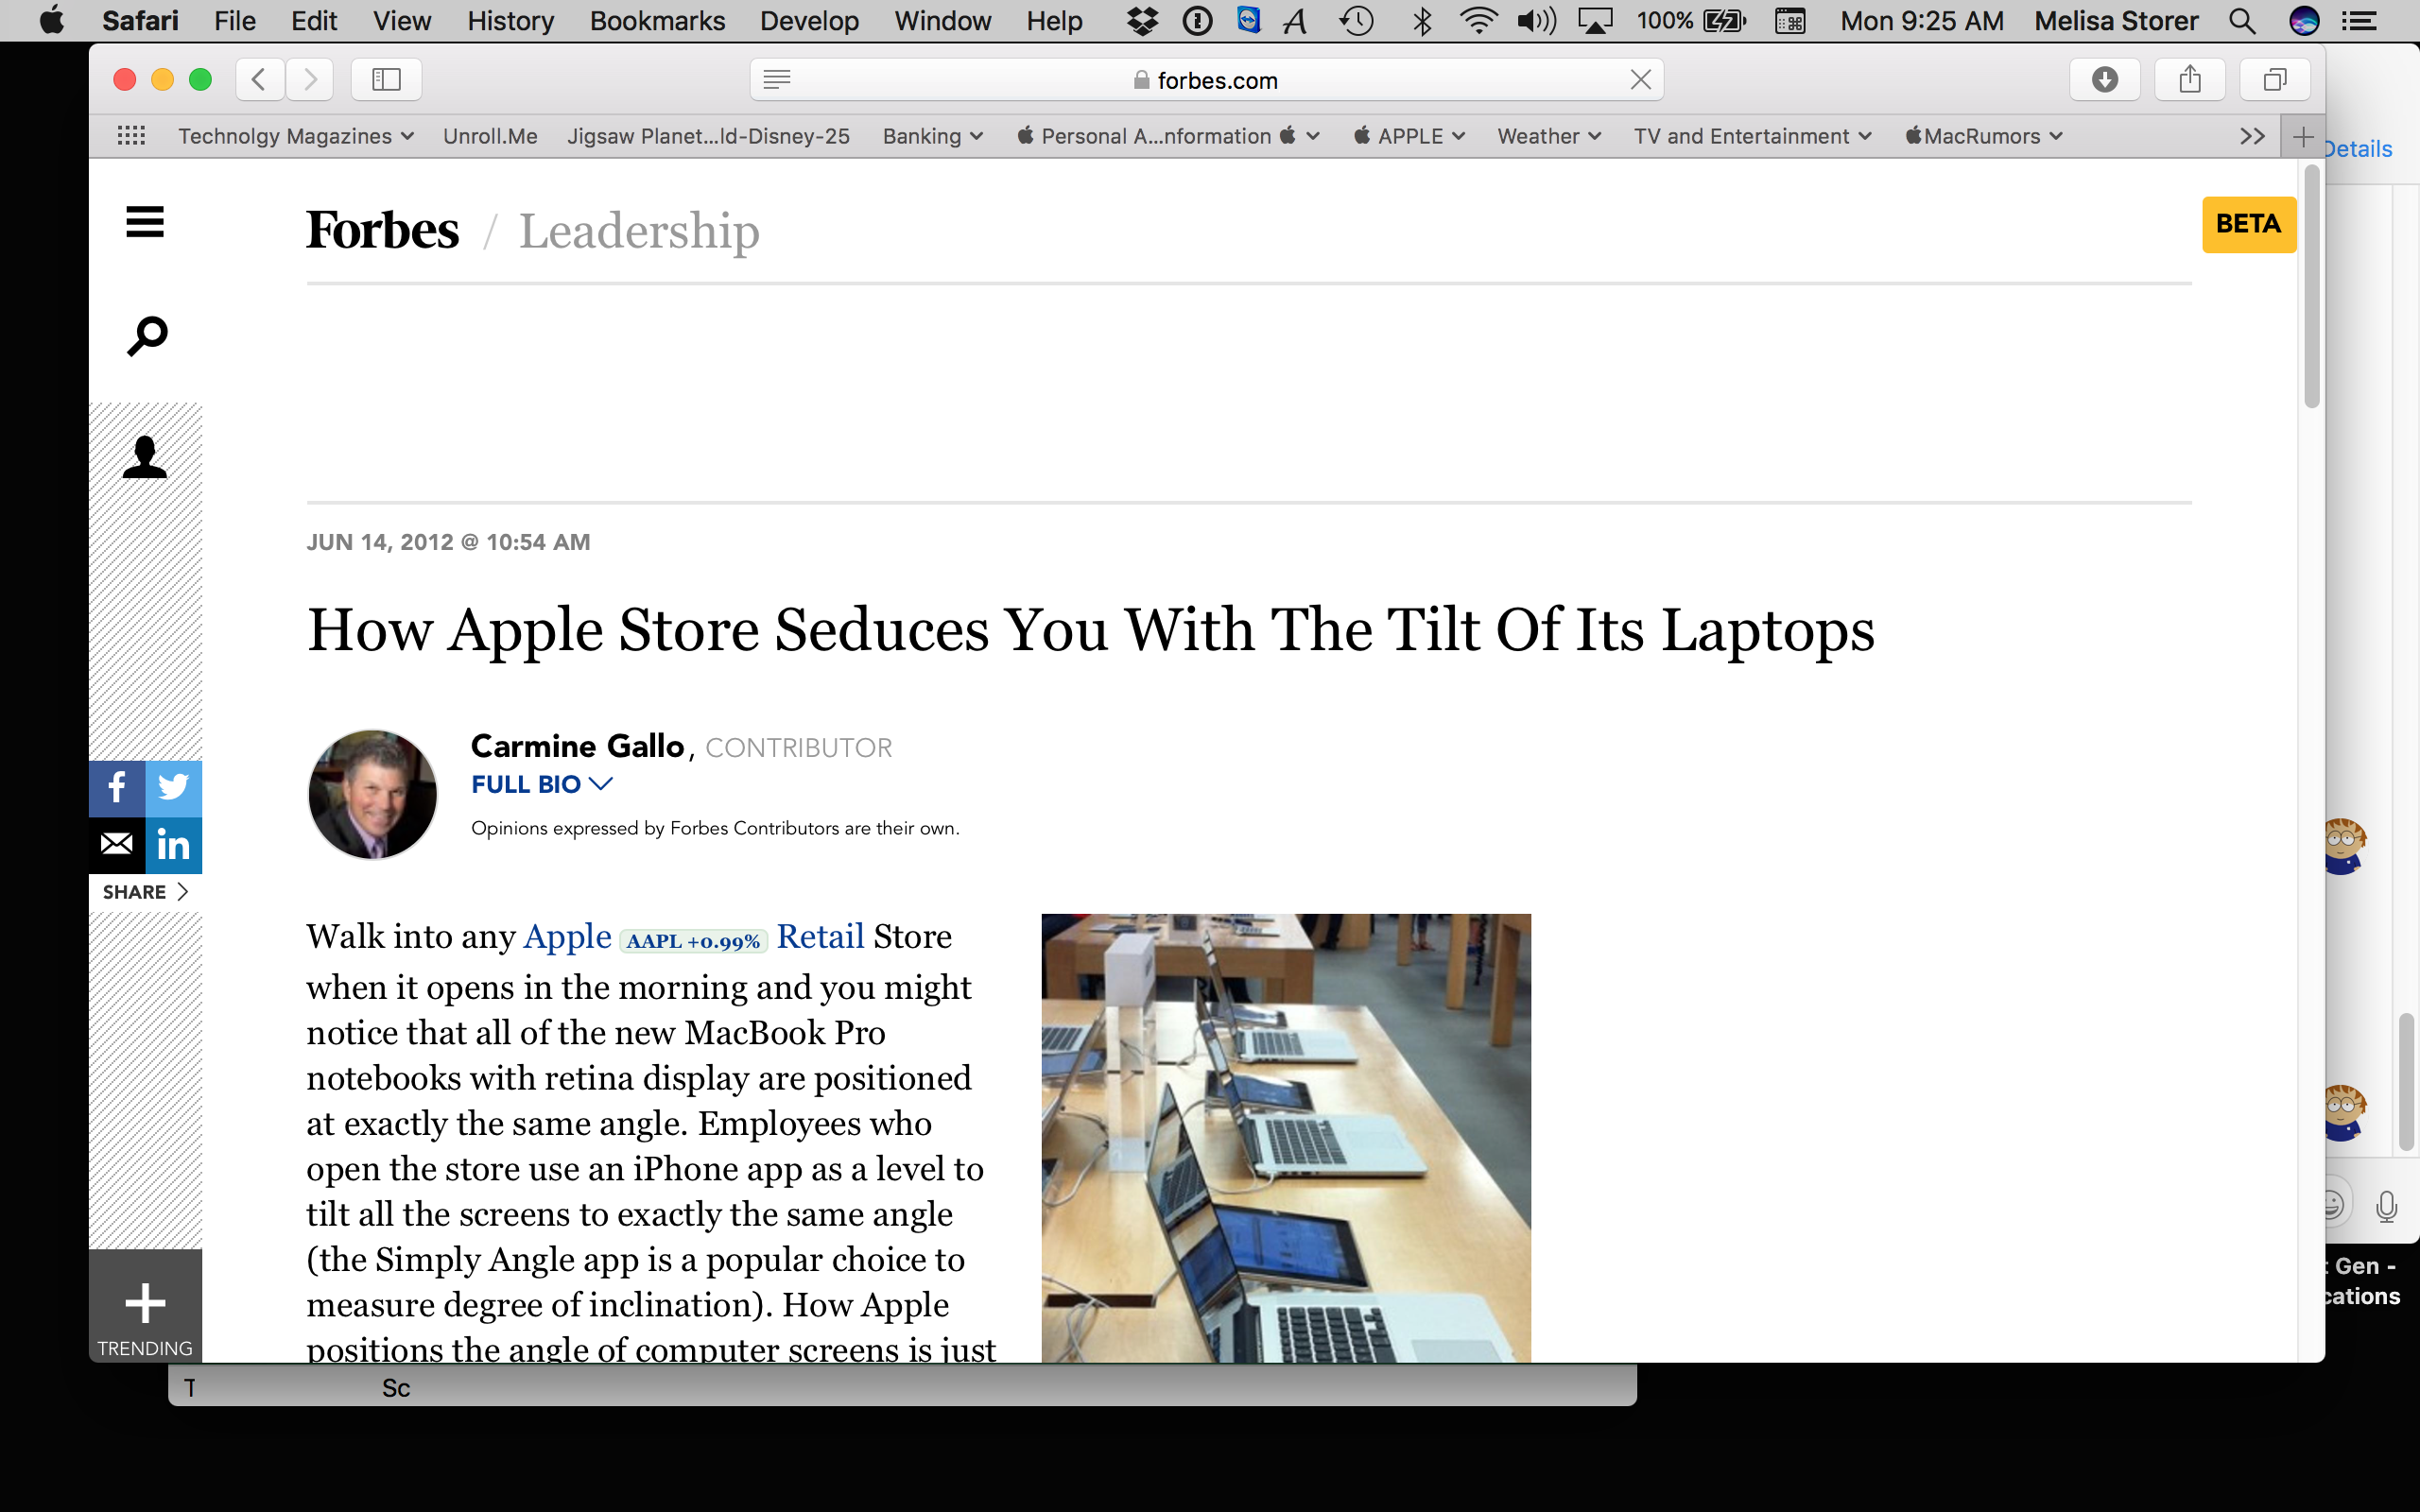Open the Wi-Fi status menu

pyautogui.click(x=1478, y=21)
